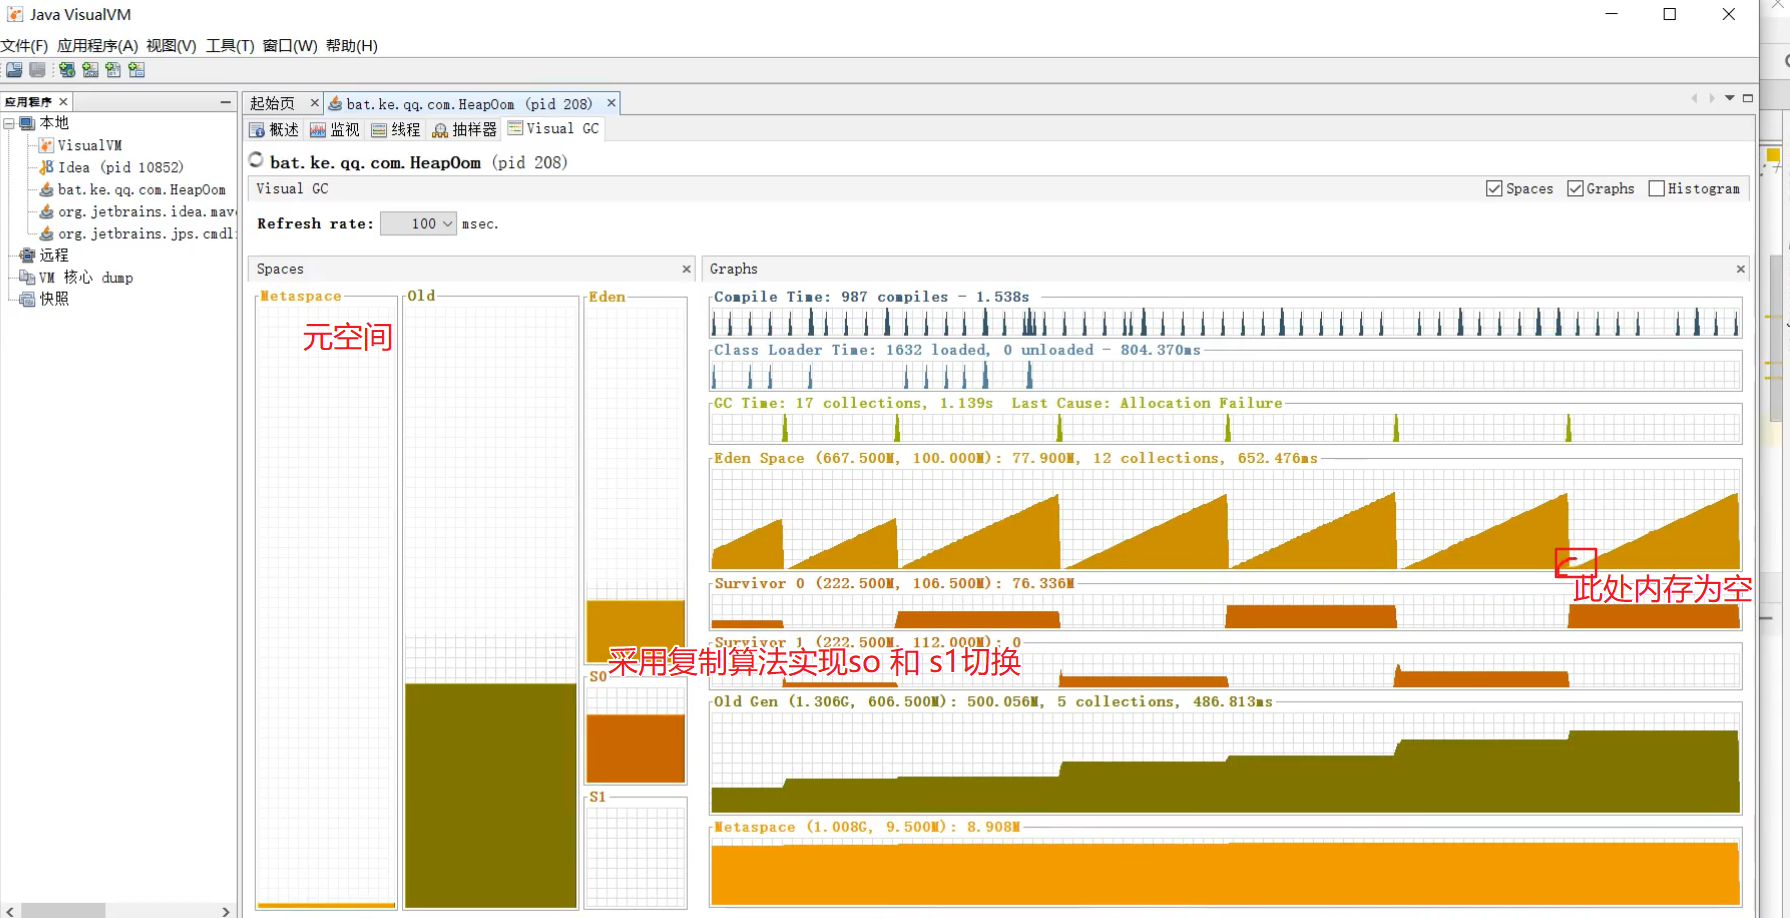This screenshot has width=1790, height=918.
Task: Click the Survivor 0 graph label
Action: click(x=894, y=583)
